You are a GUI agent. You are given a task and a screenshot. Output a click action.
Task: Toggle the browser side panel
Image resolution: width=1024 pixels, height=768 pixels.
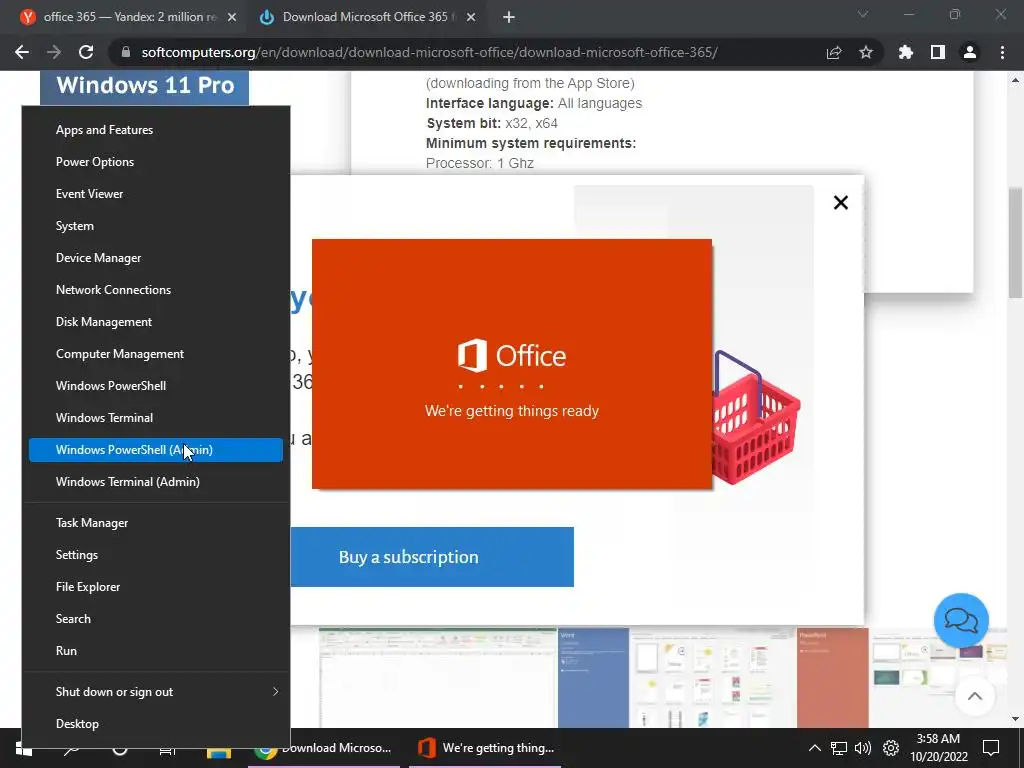point(938,52)
